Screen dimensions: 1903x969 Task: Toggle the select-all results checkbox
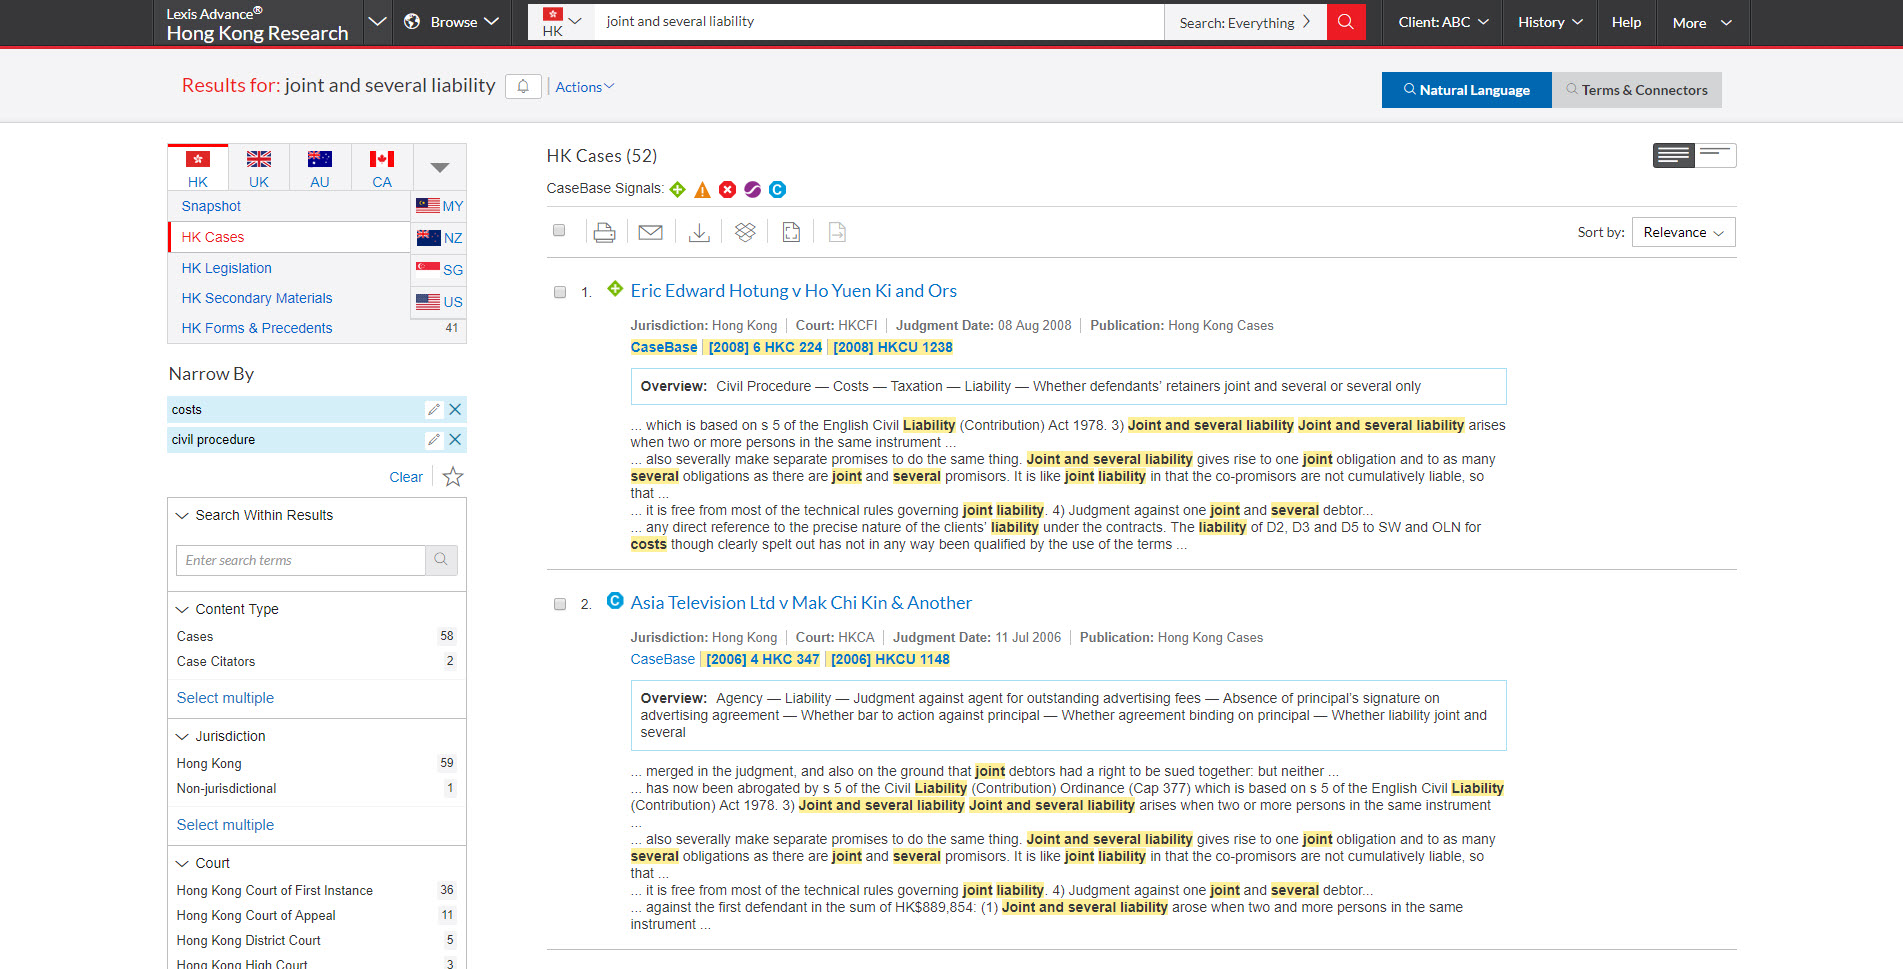coord(559,231)
